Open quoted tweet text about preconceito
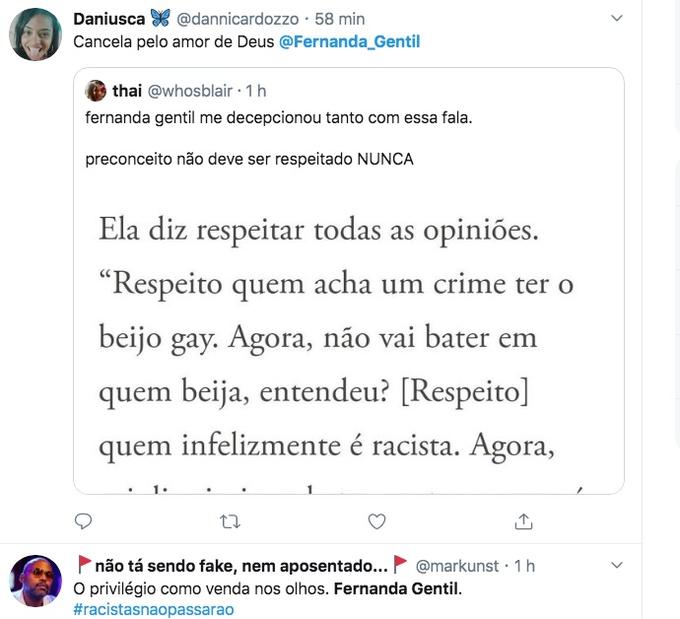The width and height of the screenshot is (680, 619). [249, 160]
